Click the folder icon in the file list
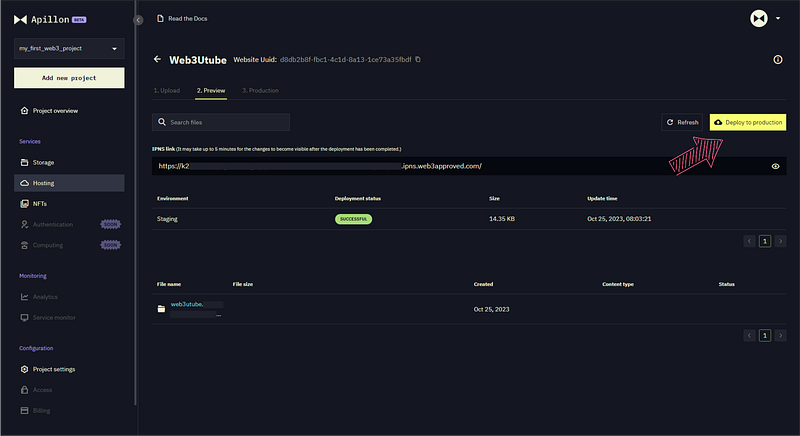This screenshot has width=800, height=436. (161, 309)
